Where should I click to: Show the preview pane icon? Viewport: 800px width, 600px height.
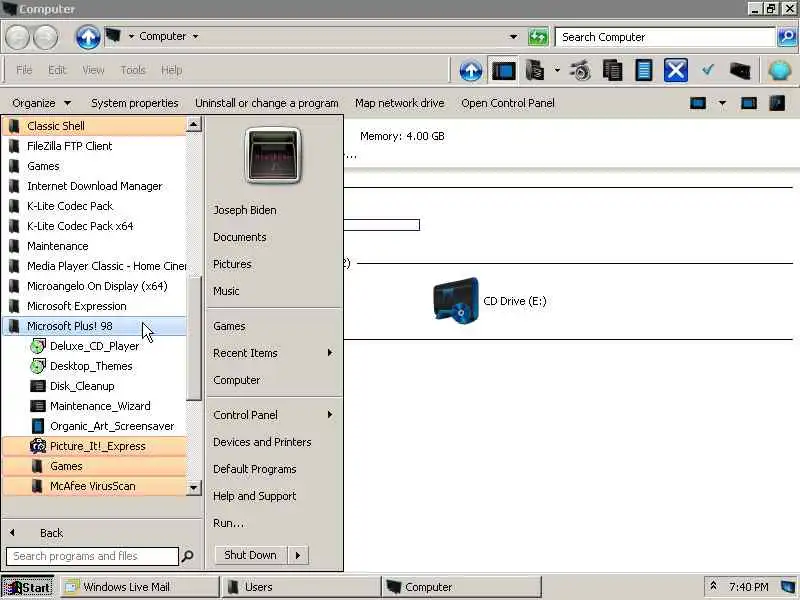(748, 103)
